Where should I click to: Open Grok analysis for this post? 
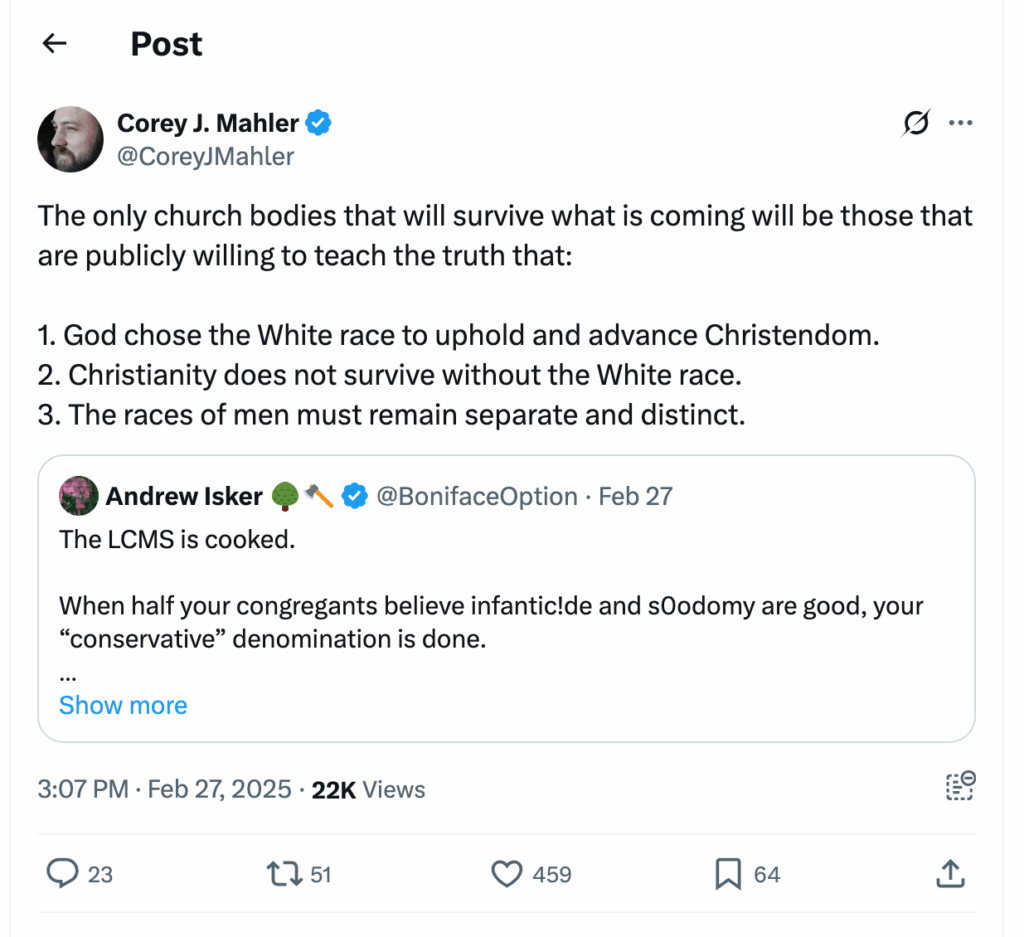pos(916,122)
